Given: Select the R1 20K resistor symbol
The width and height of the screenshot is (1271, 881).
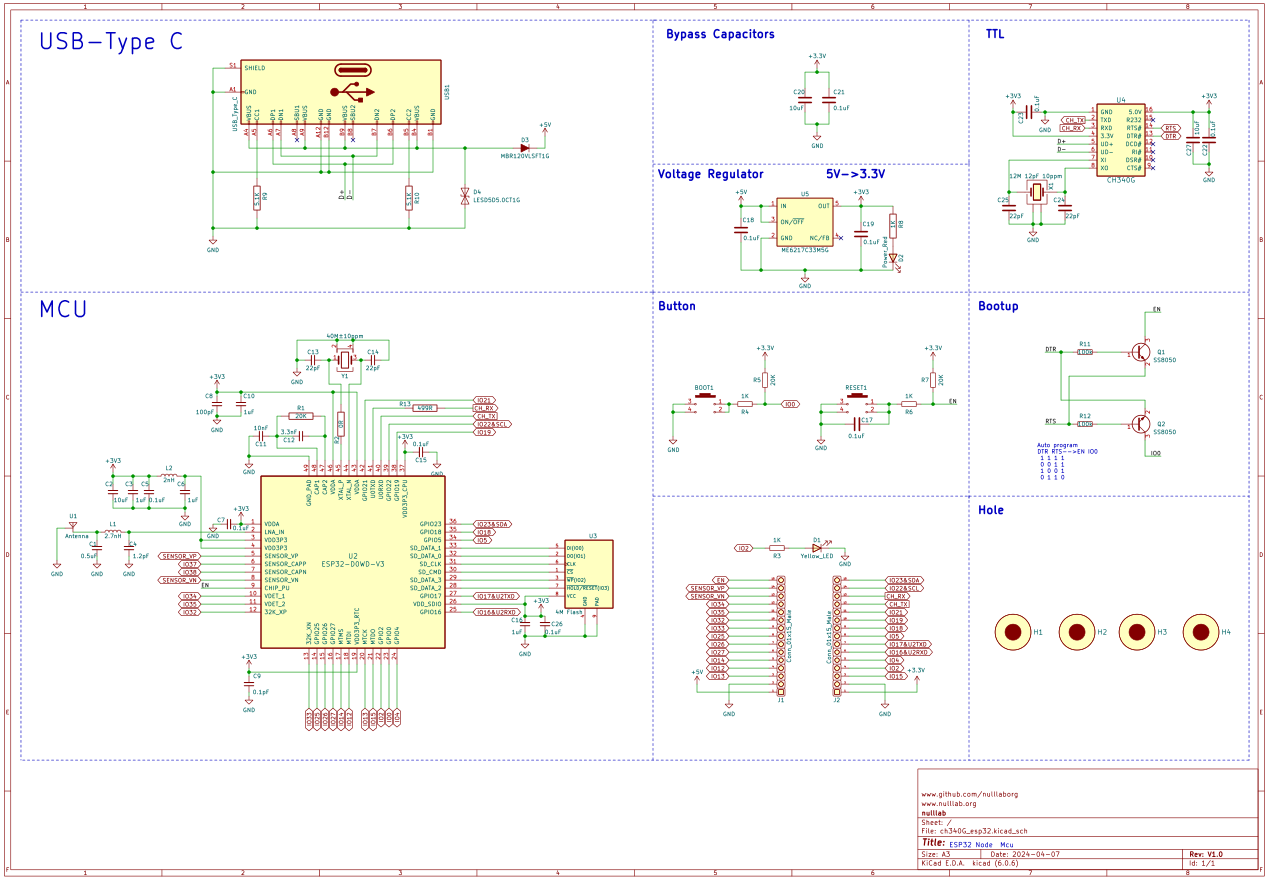Looking at the screenshot, I should [301, 416].
